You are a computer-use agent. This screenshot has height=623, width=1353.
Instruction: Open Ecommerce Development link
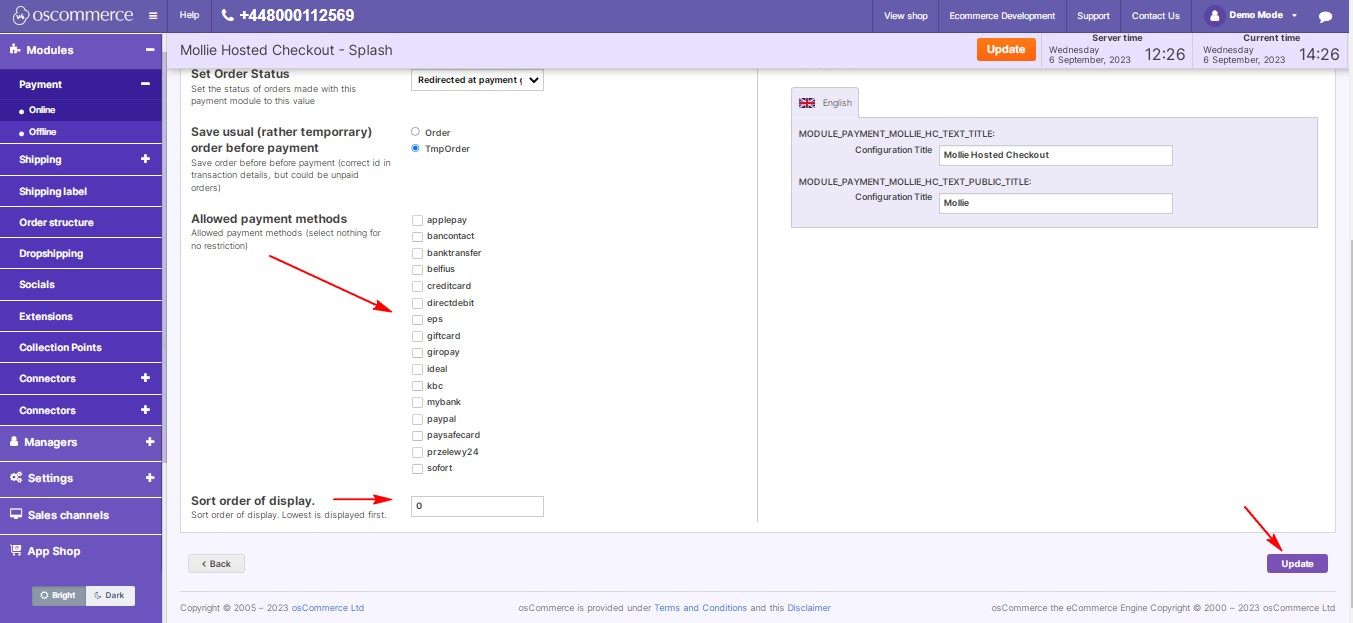[x=1002, y=16]
